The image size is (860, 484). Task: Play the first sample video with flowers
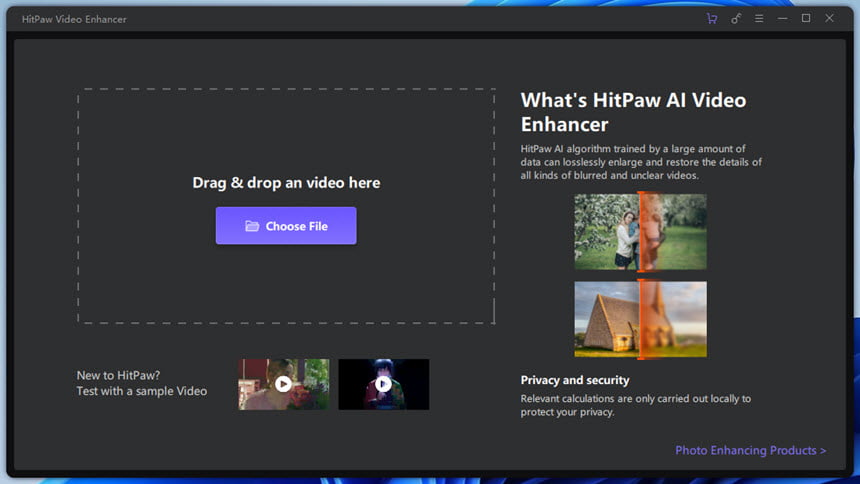click(284, 384)
